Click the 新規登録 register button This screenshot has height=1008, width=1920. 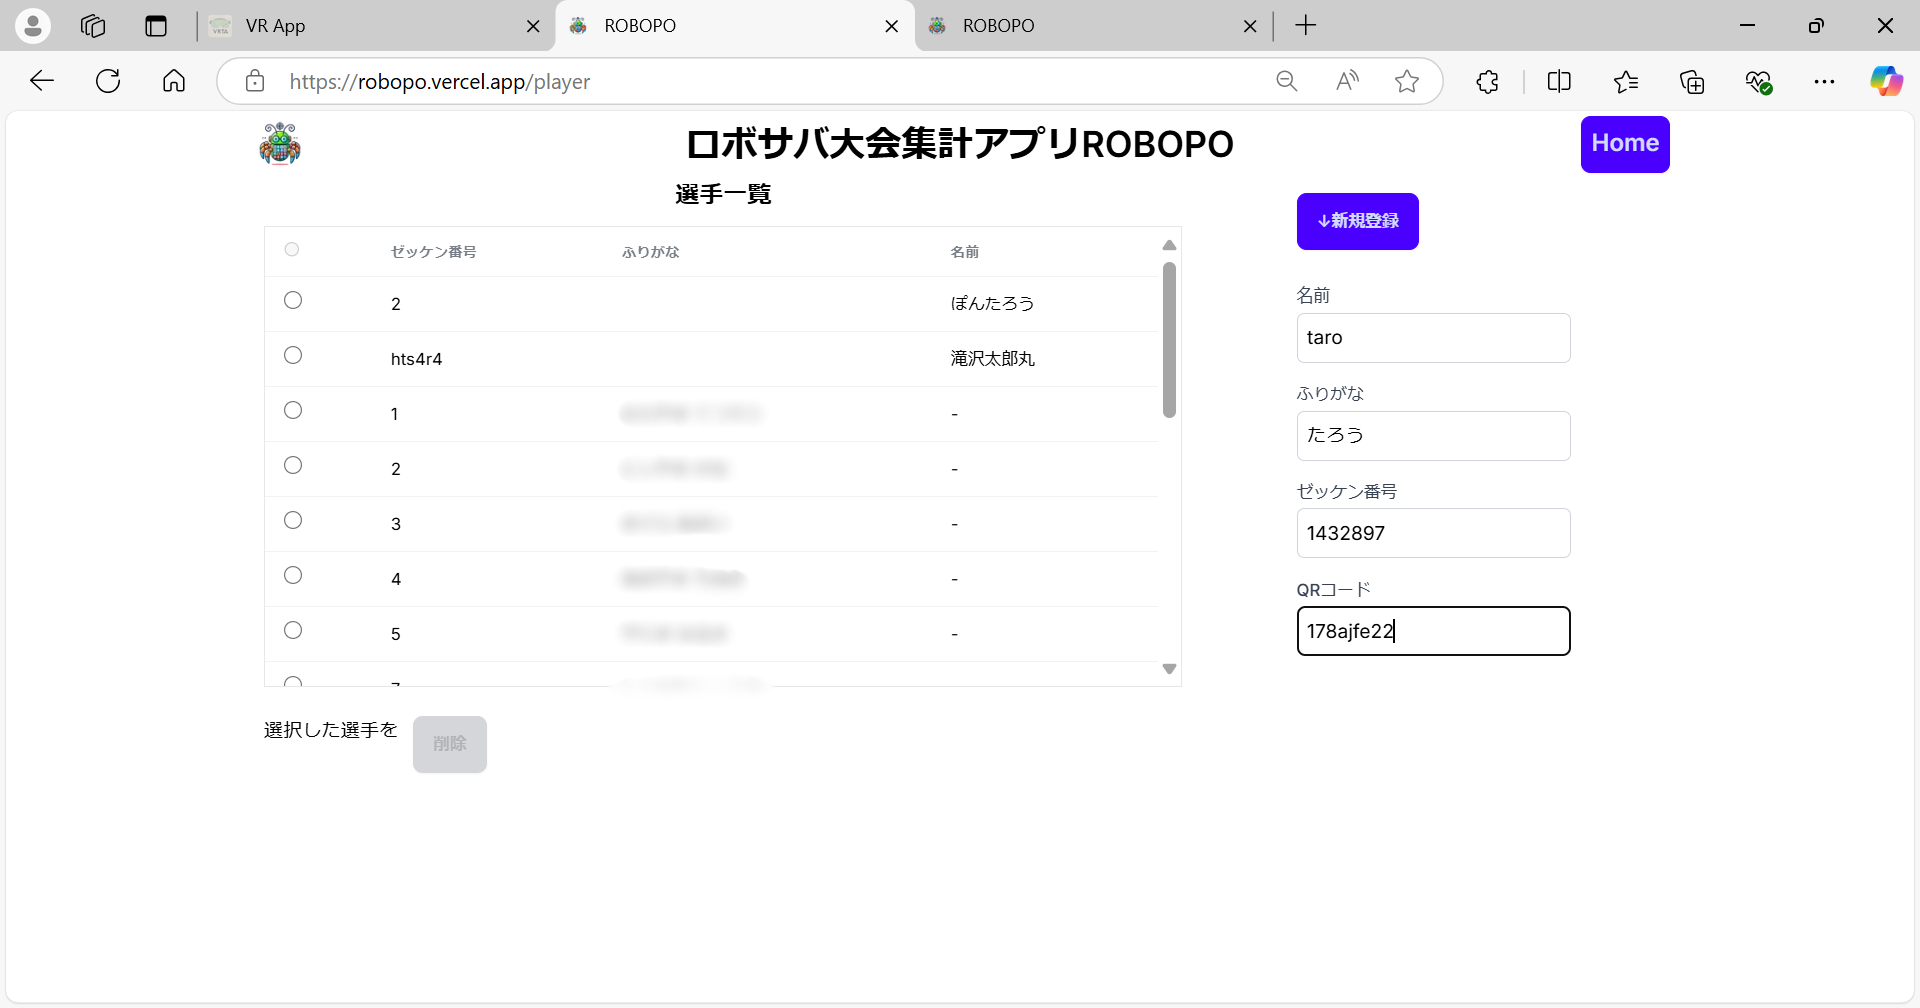[1357, 221]
